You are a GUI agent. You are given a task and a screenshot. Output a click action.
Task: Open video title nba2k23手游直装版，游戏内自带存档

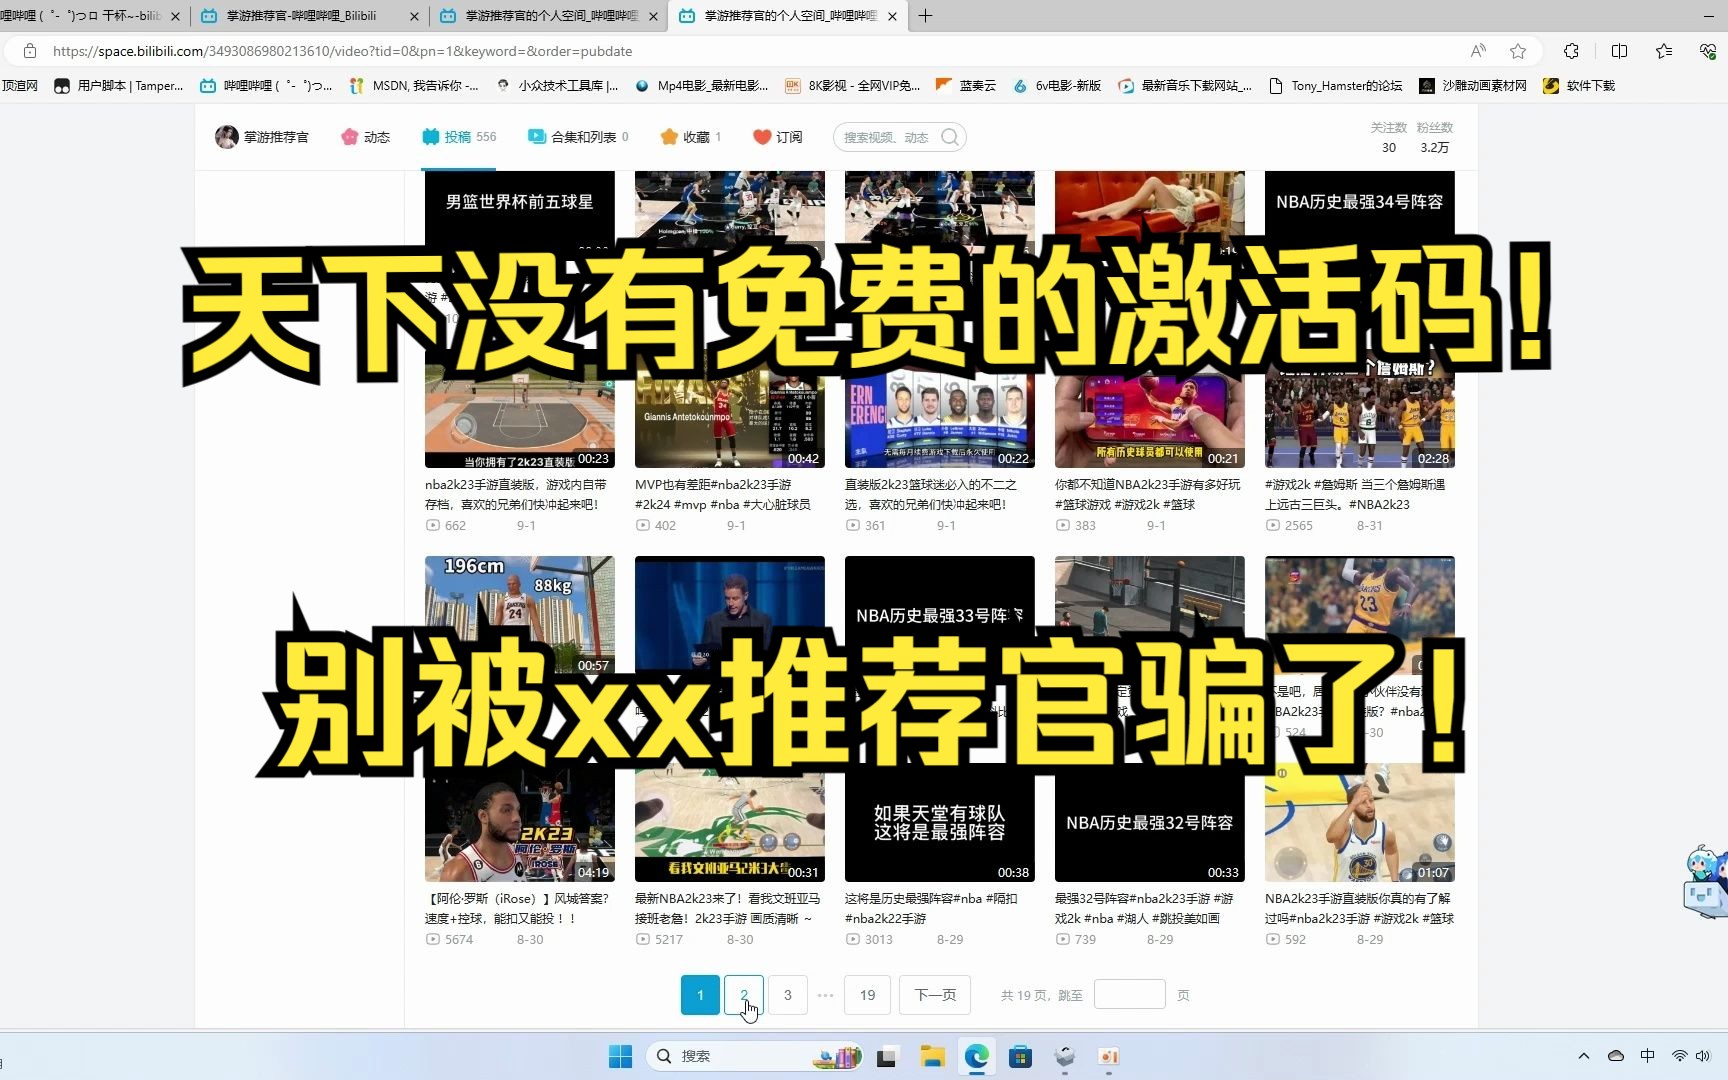(515, 494)
